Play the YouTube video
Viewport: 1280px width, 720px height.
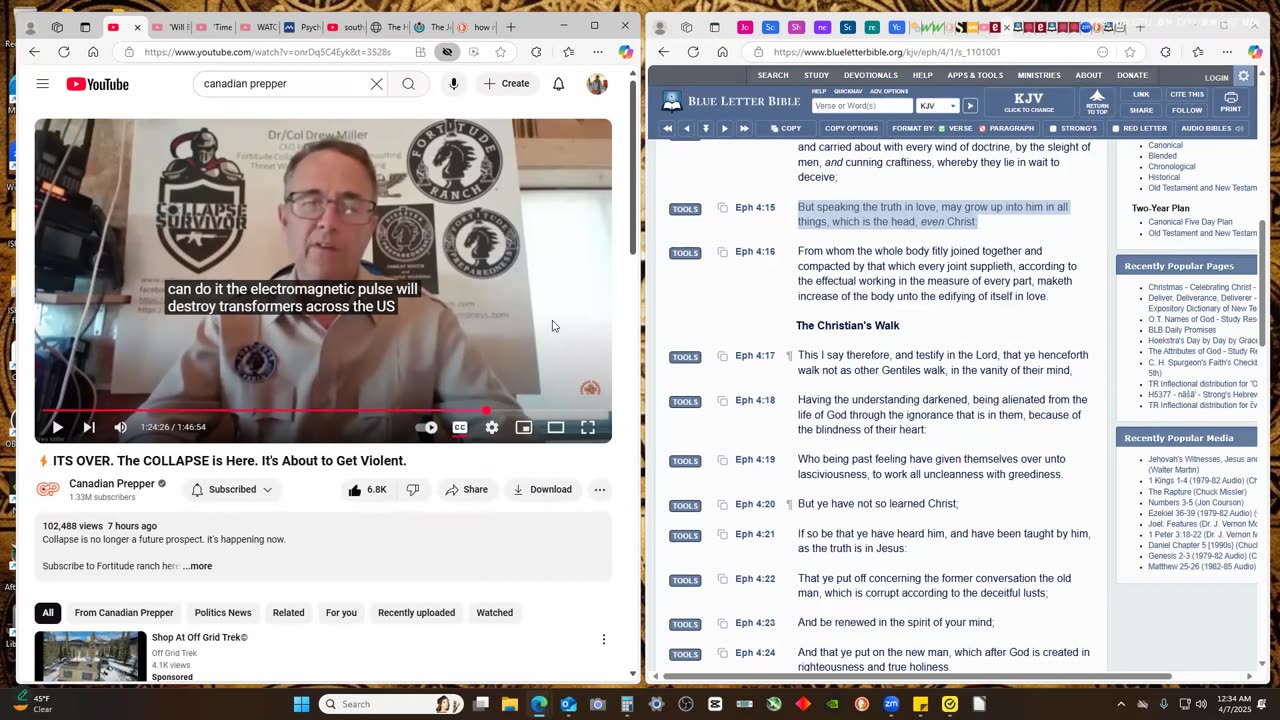[57, 427]
